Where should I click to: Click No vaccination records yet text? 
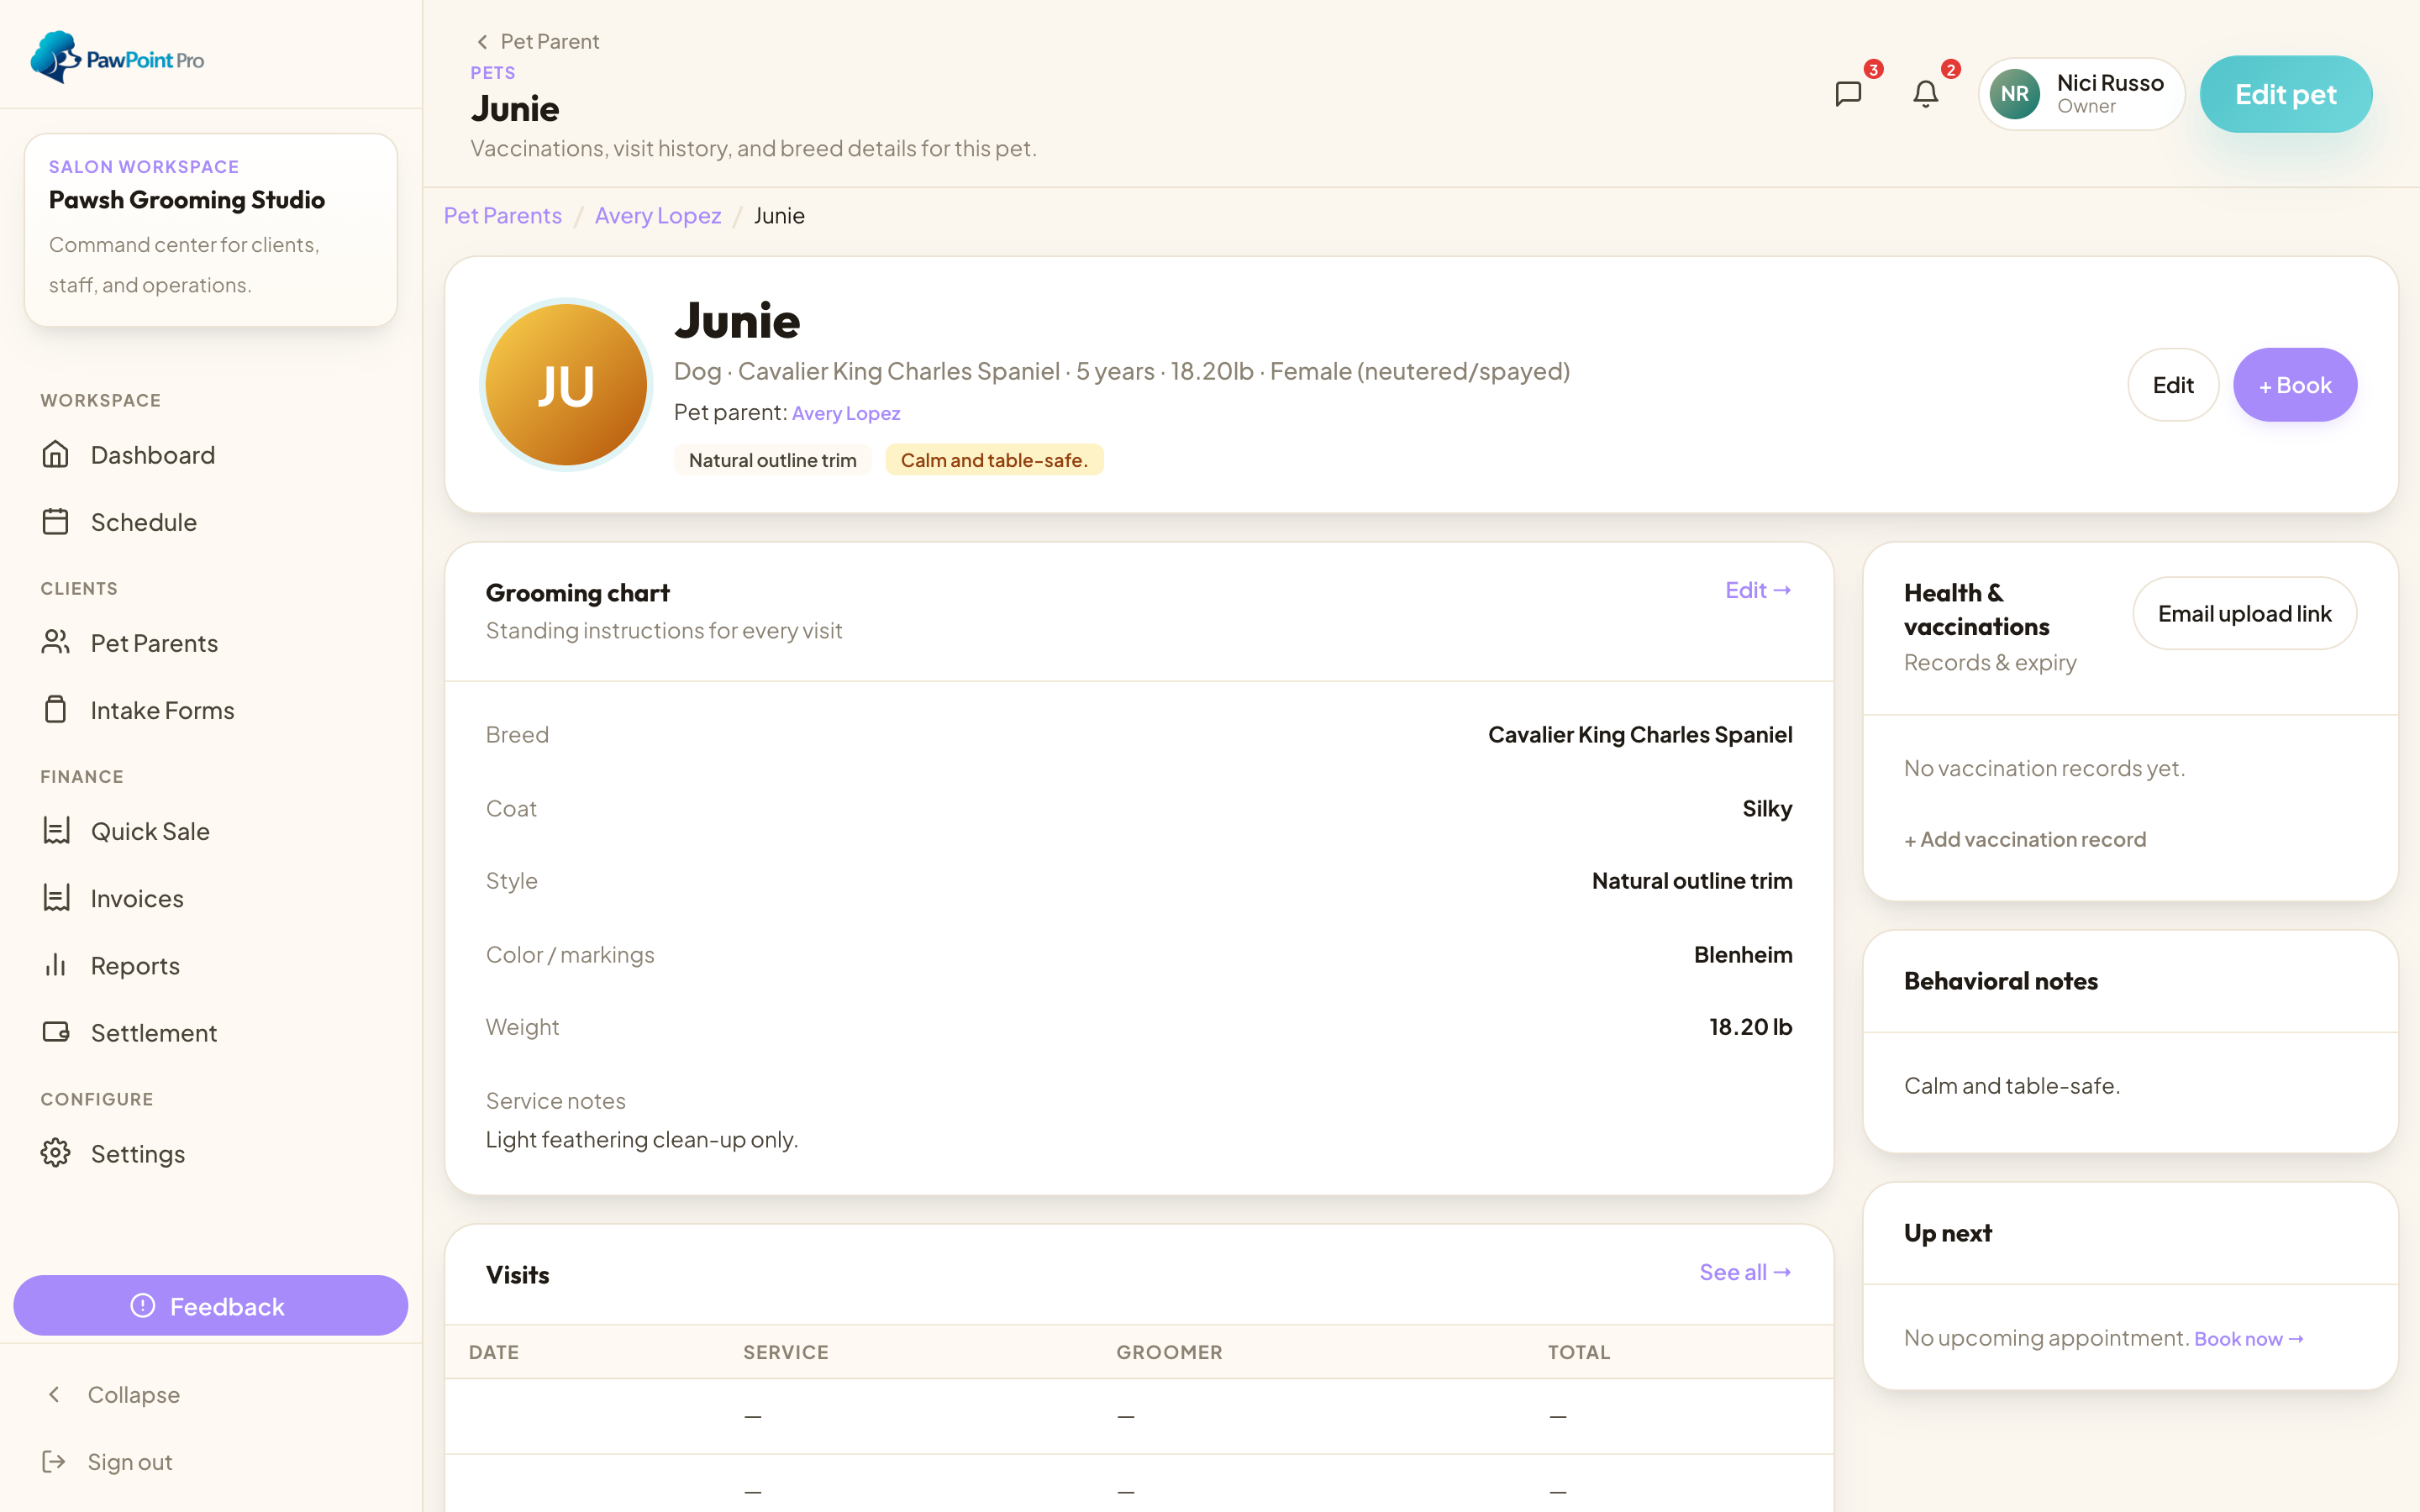click(x=2044, y=768)
